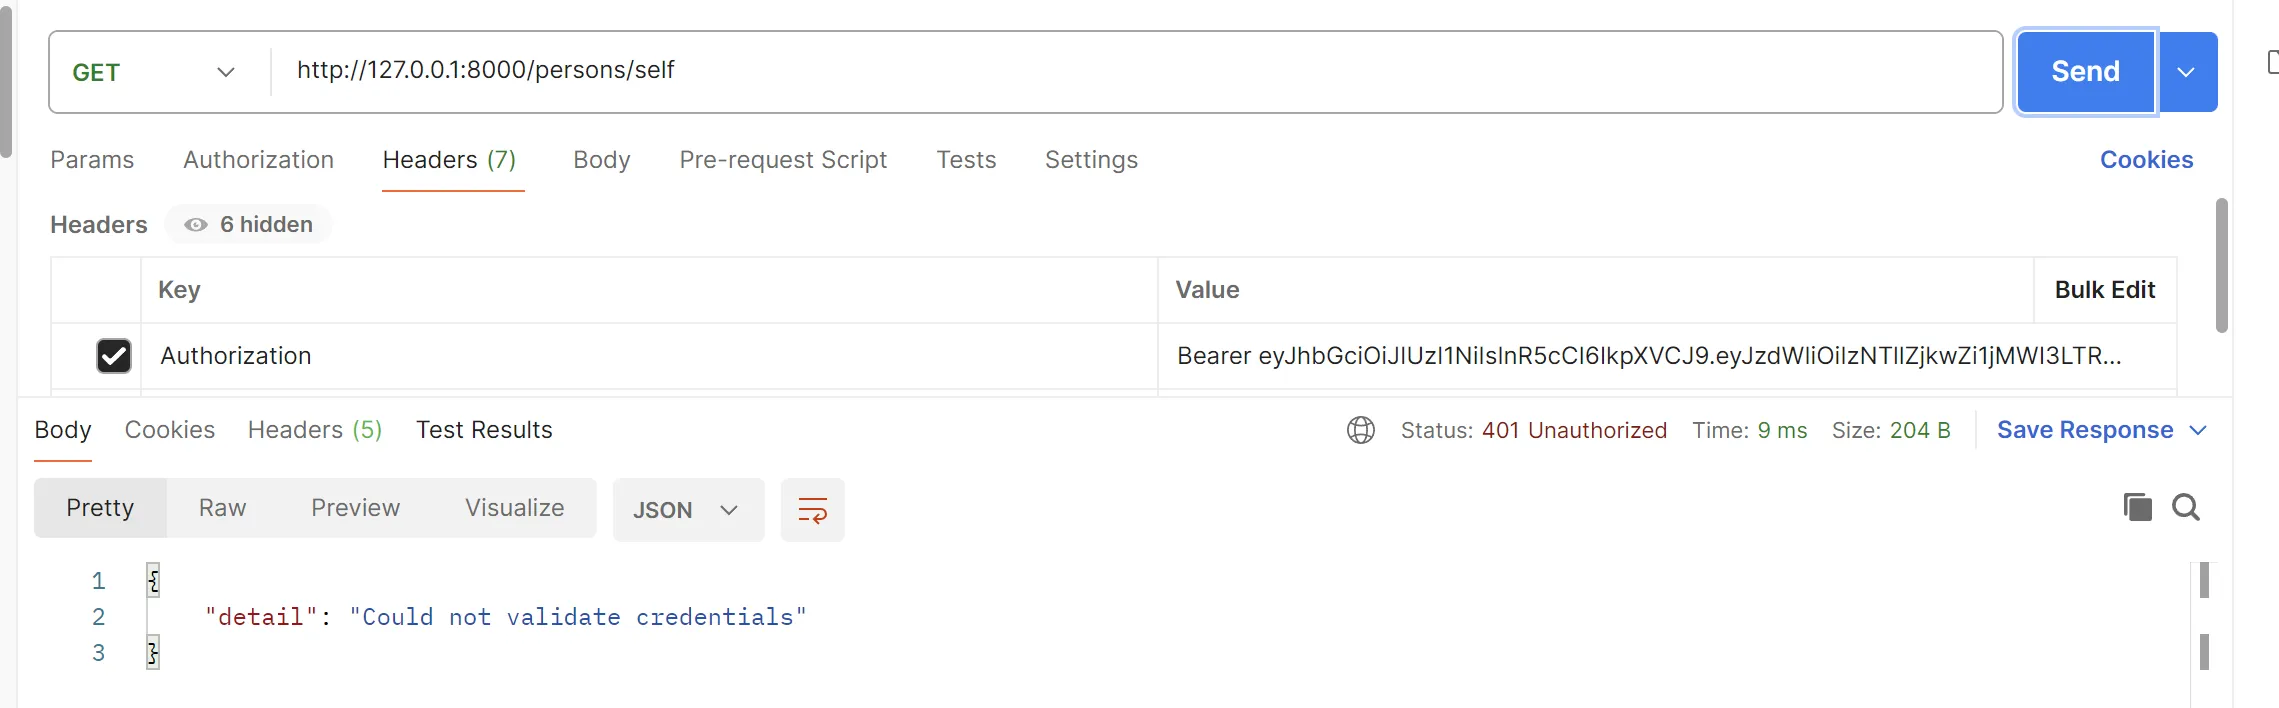Click the wrap lines icon in response toolbar
This screenshot has width=2279, height=708.
pyautogui.click(x=812, y=510)
